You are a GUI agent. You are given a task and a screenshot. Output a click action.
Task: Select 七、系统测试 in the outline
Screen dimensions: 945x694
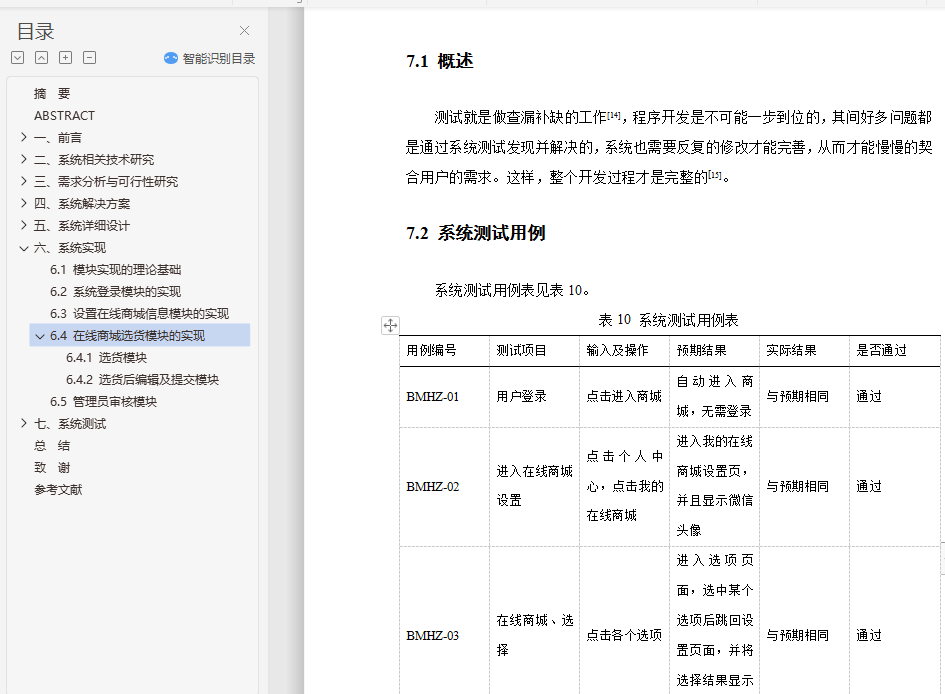tap(70, 424)
